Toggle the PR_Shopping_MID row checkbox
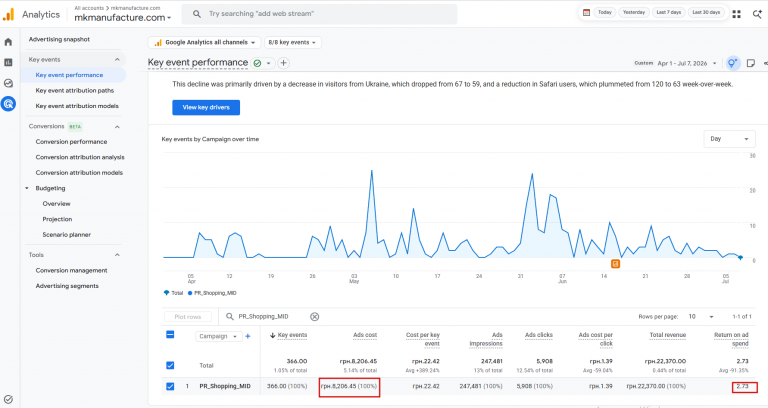Screen dimensions: 768x408 click(x=170, y=386)
